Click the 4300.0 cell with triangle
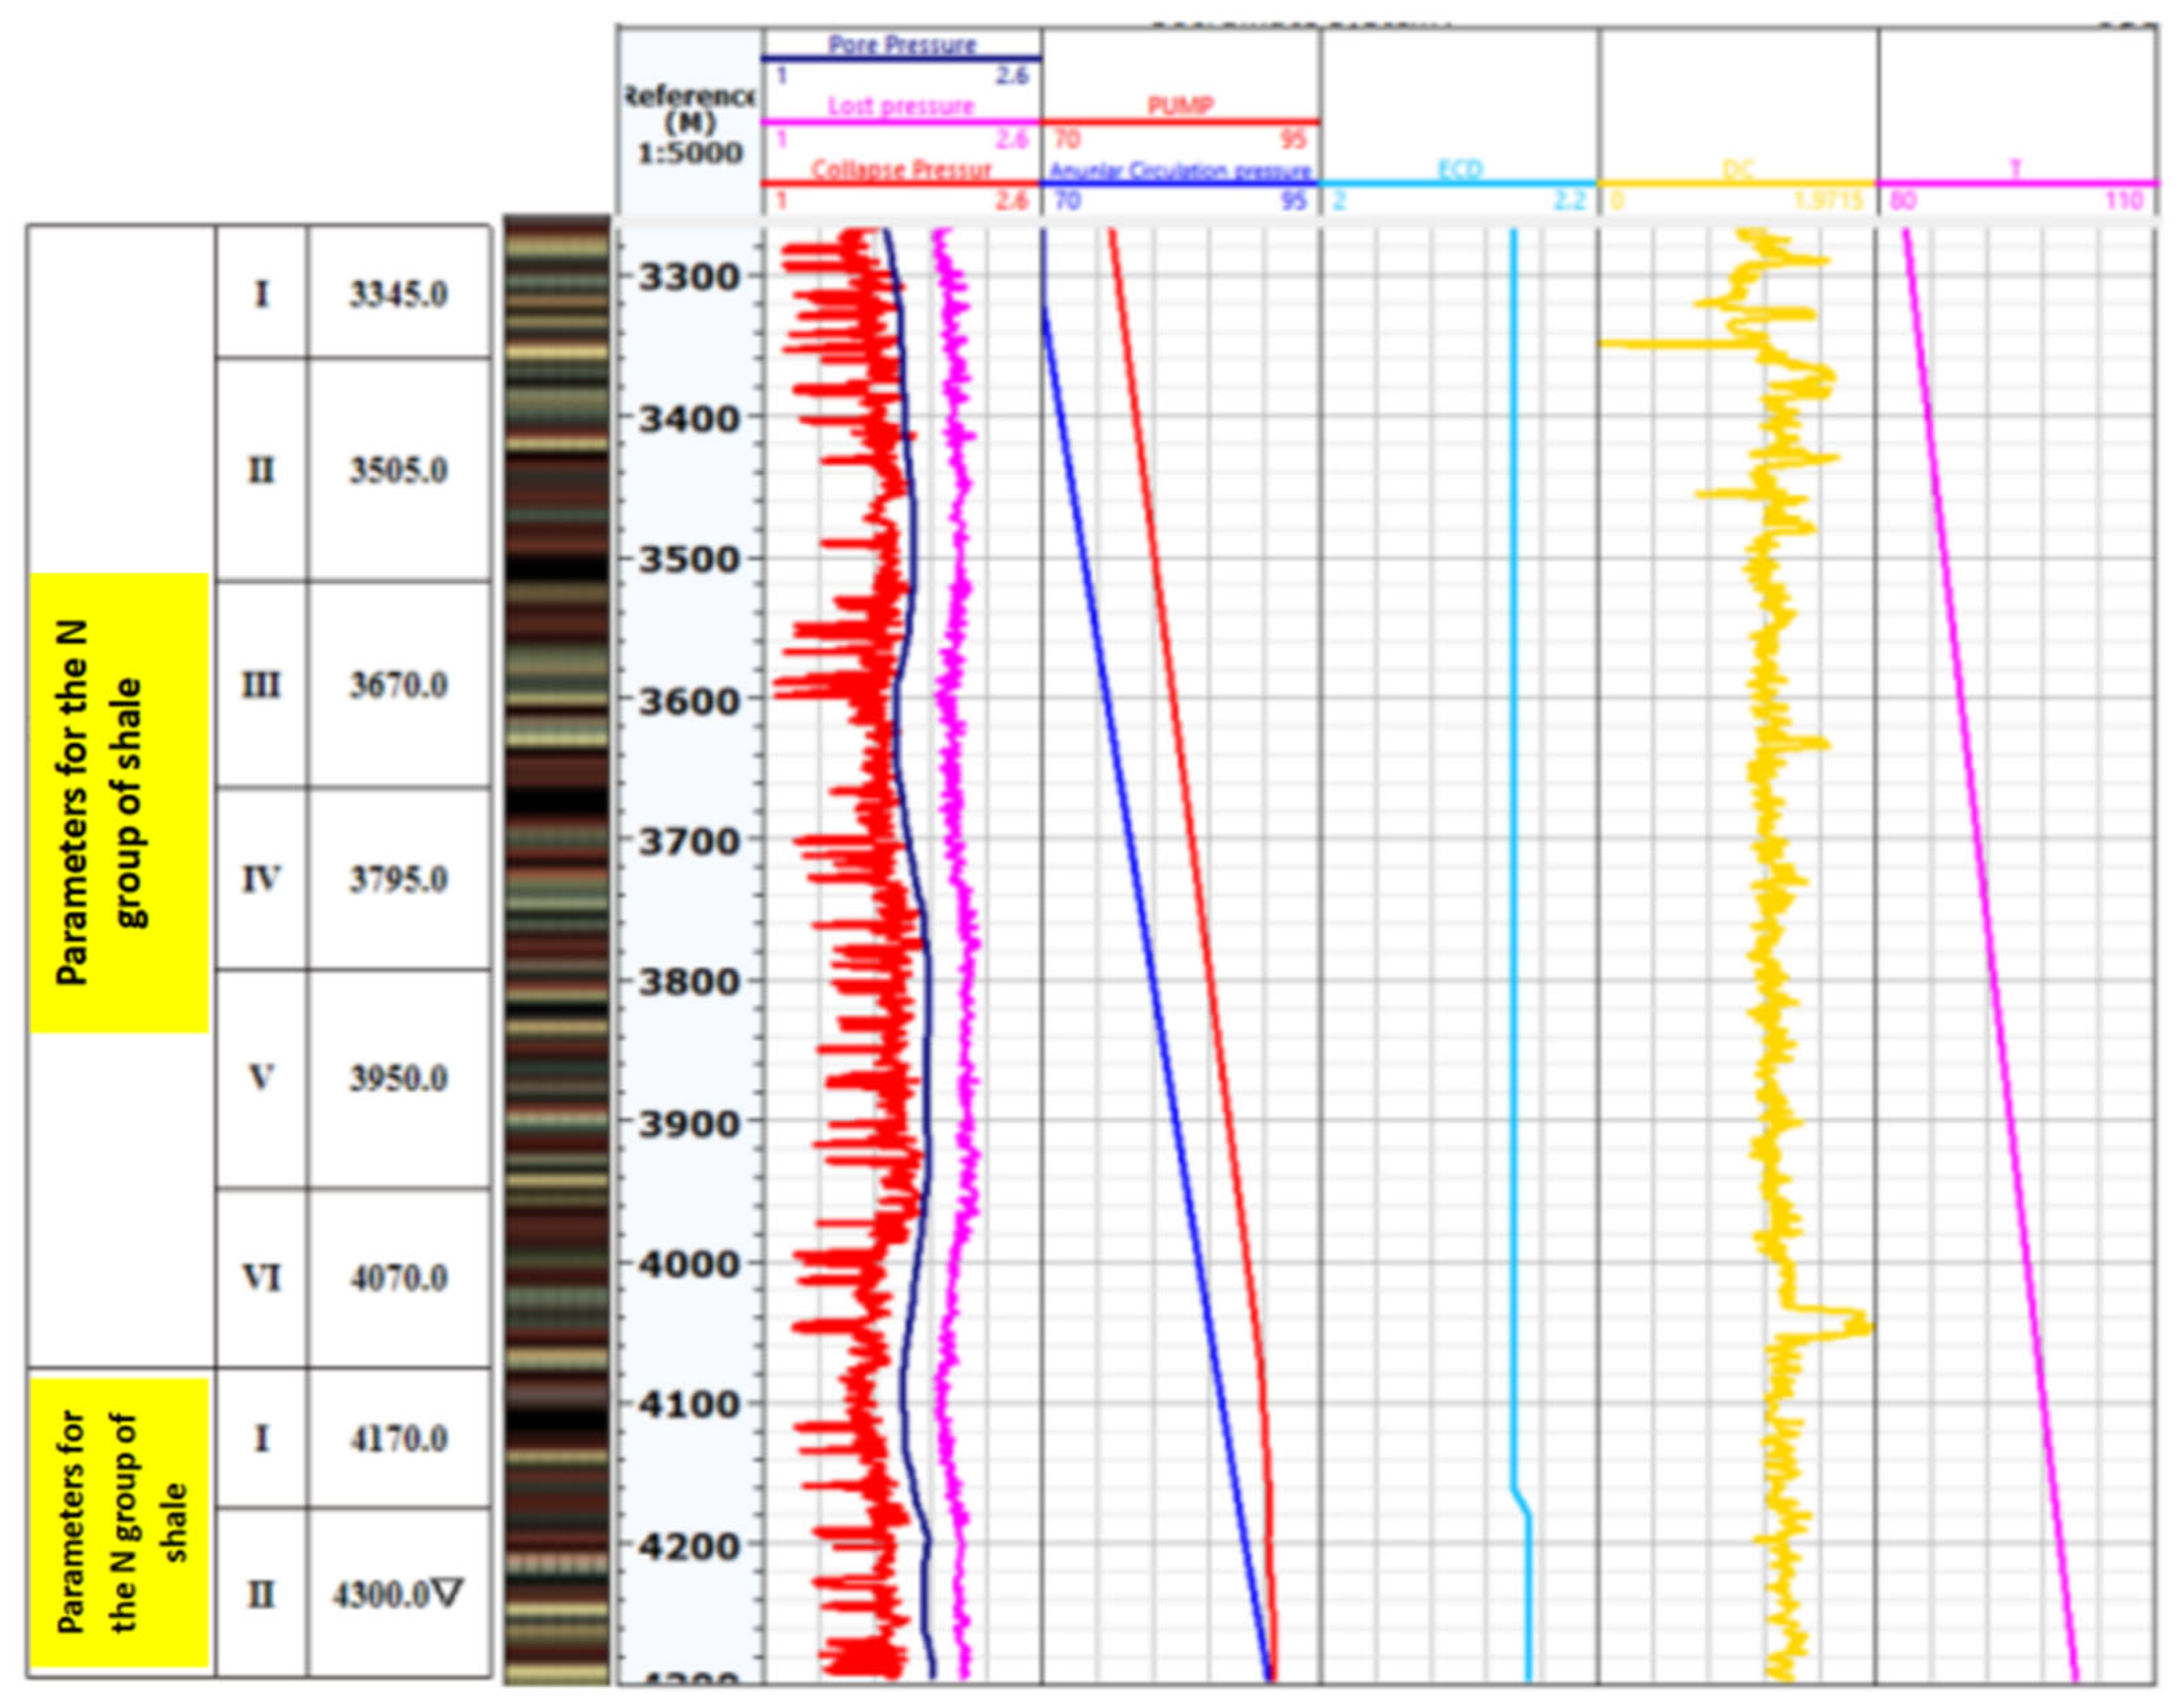 [399, 1595]
